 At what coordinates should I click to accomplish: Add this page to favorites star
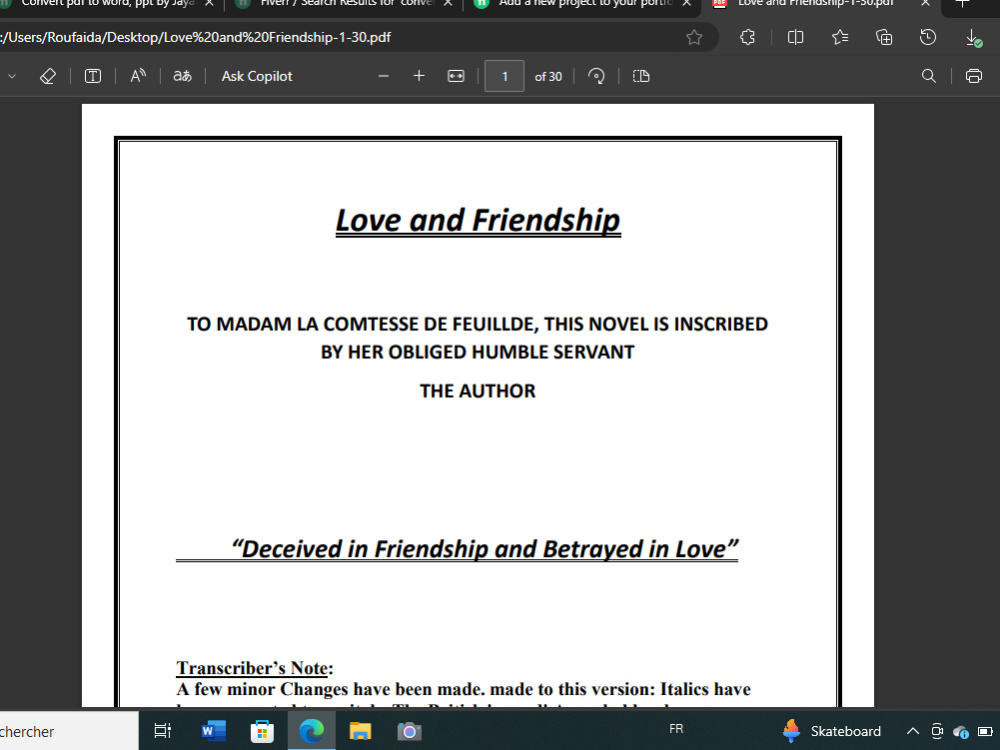[694, 38]
